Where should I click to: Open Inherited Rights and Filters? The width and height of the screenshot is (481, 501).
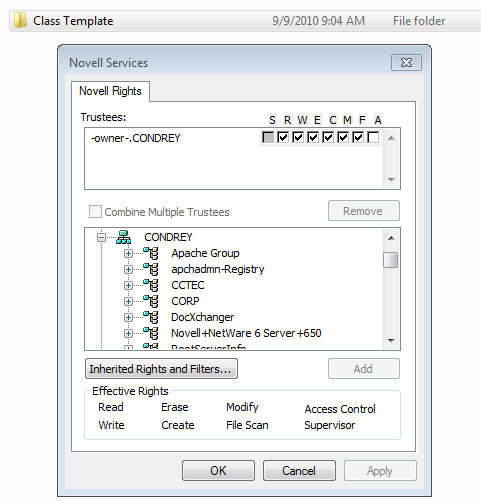[x=161, y=369]
